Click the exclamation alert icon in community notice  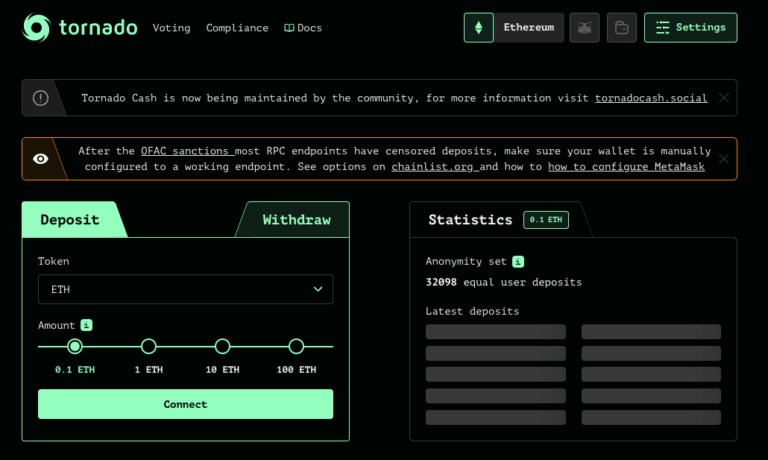click(41, 98)
